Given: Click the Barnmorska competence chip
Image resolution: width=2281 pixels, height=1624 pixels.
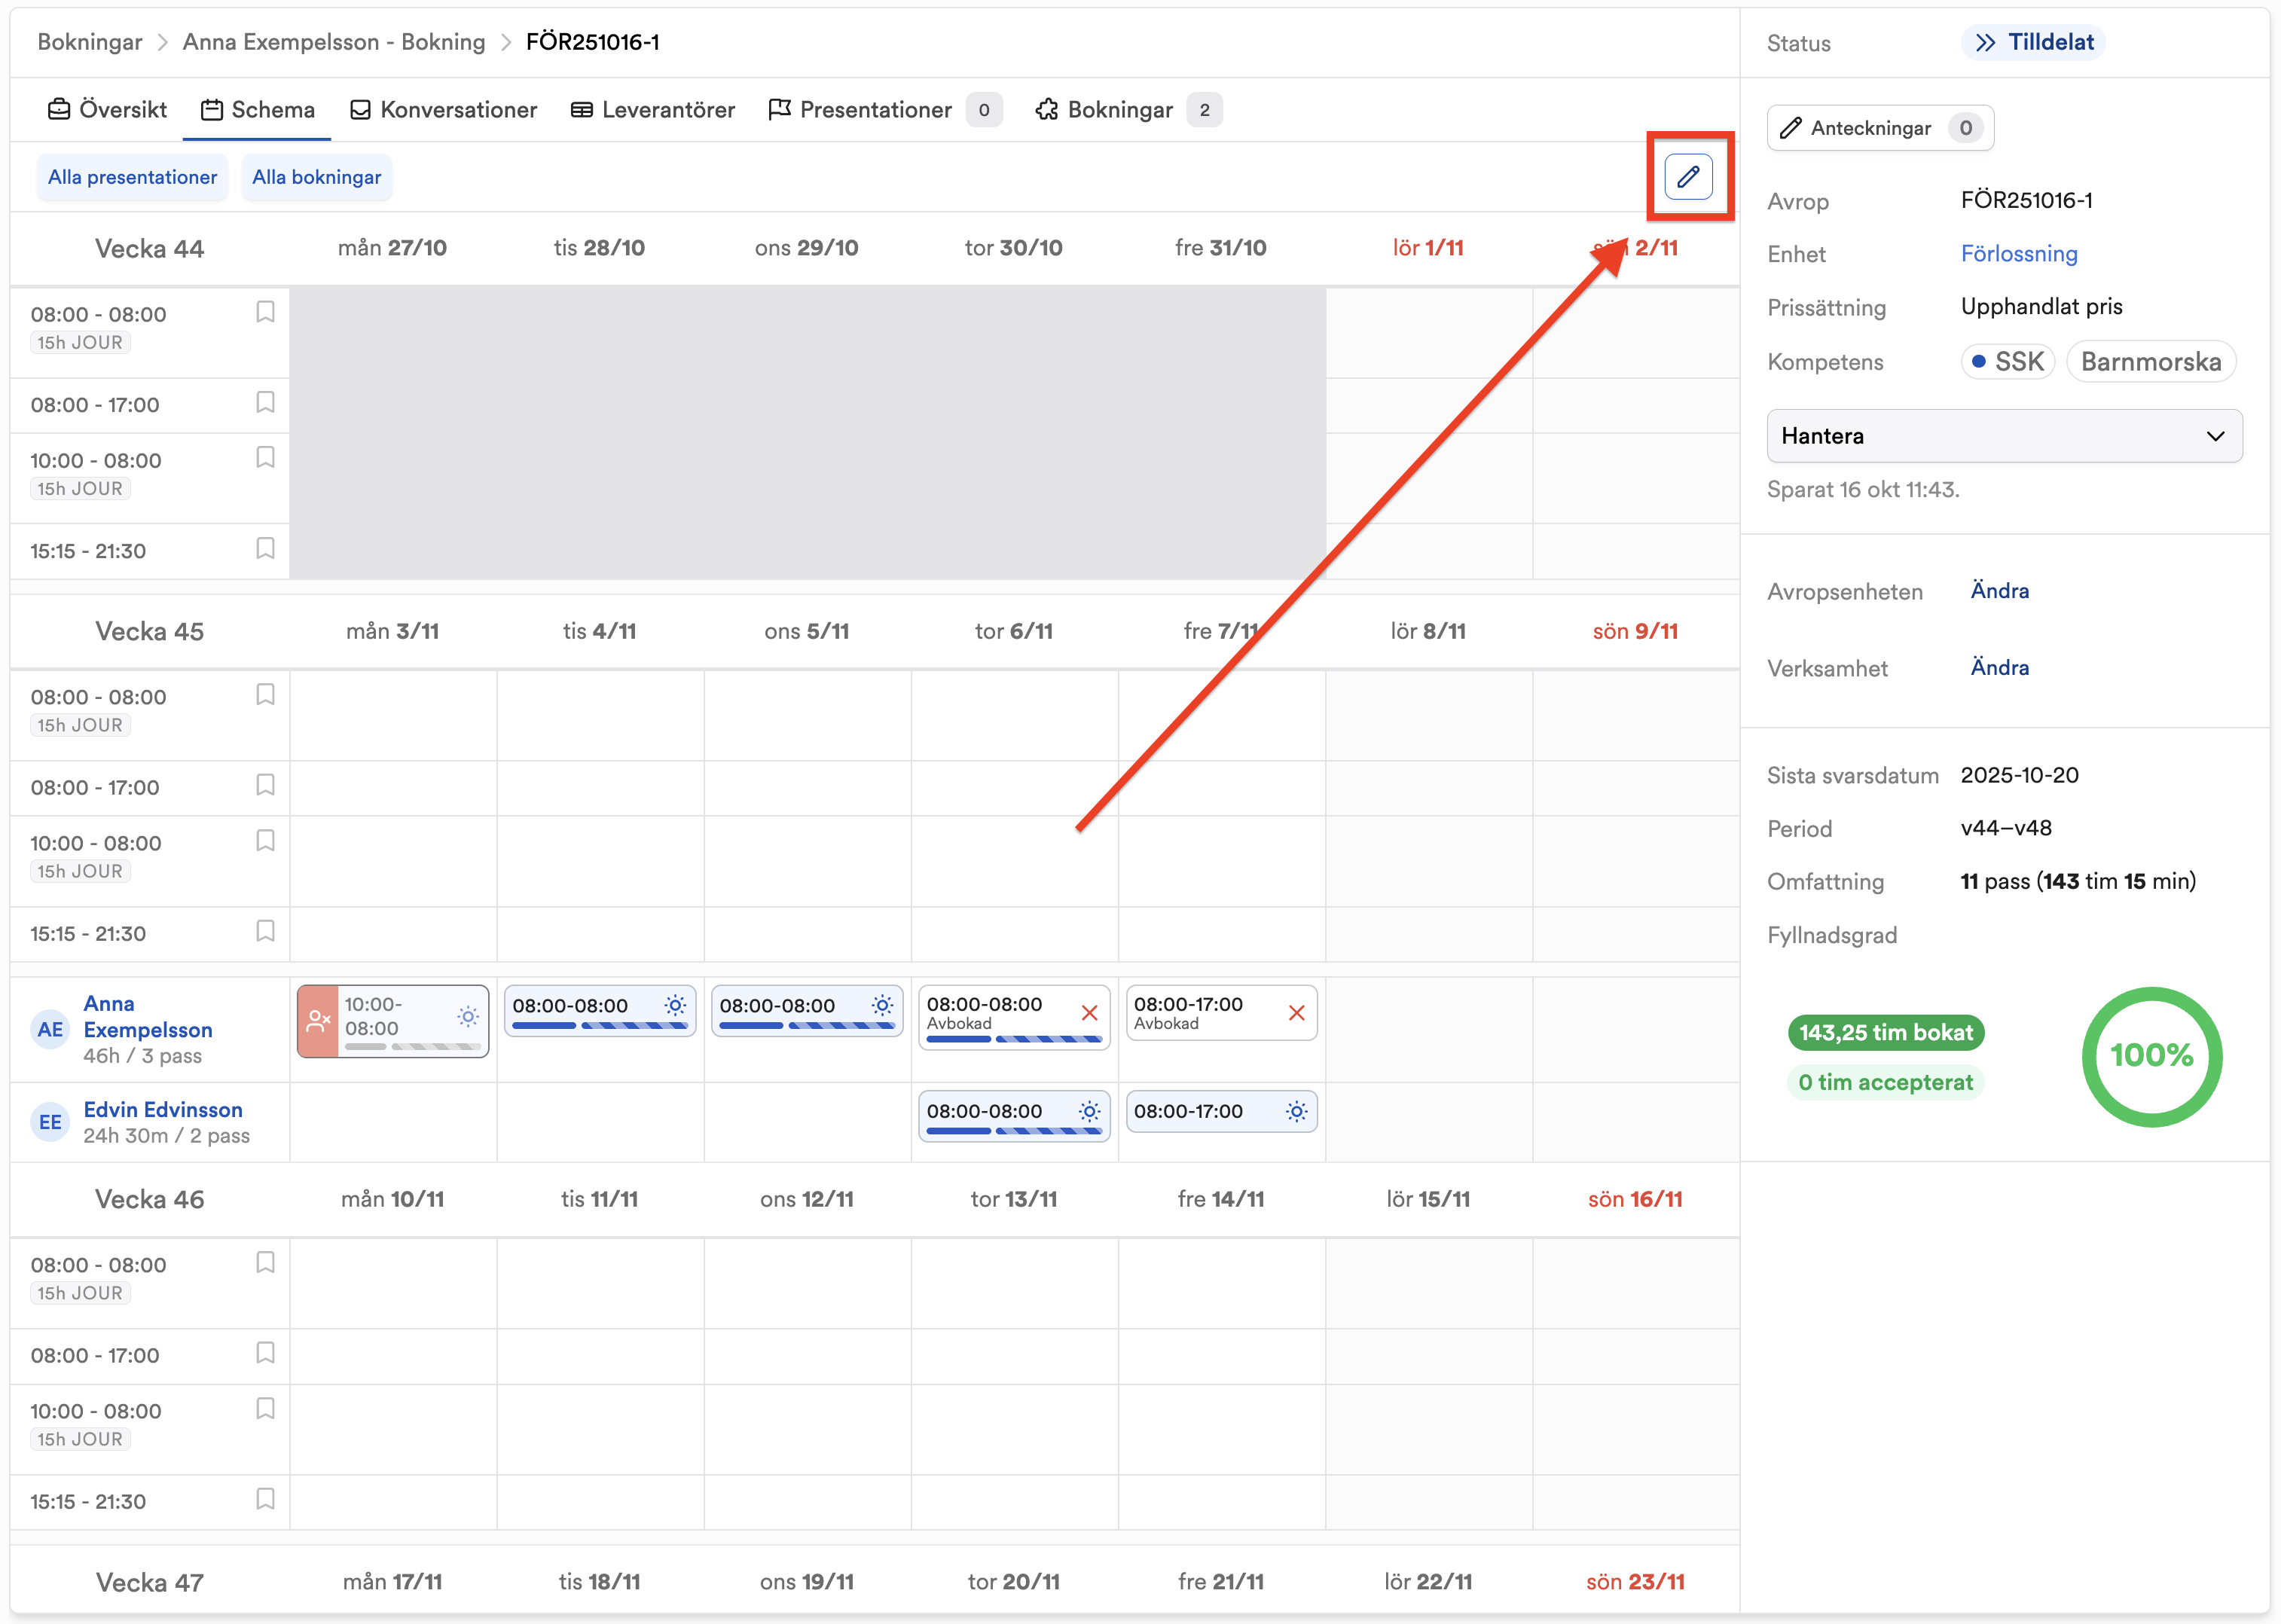Looking at the screenshot, I should [x=2150, y=362].
